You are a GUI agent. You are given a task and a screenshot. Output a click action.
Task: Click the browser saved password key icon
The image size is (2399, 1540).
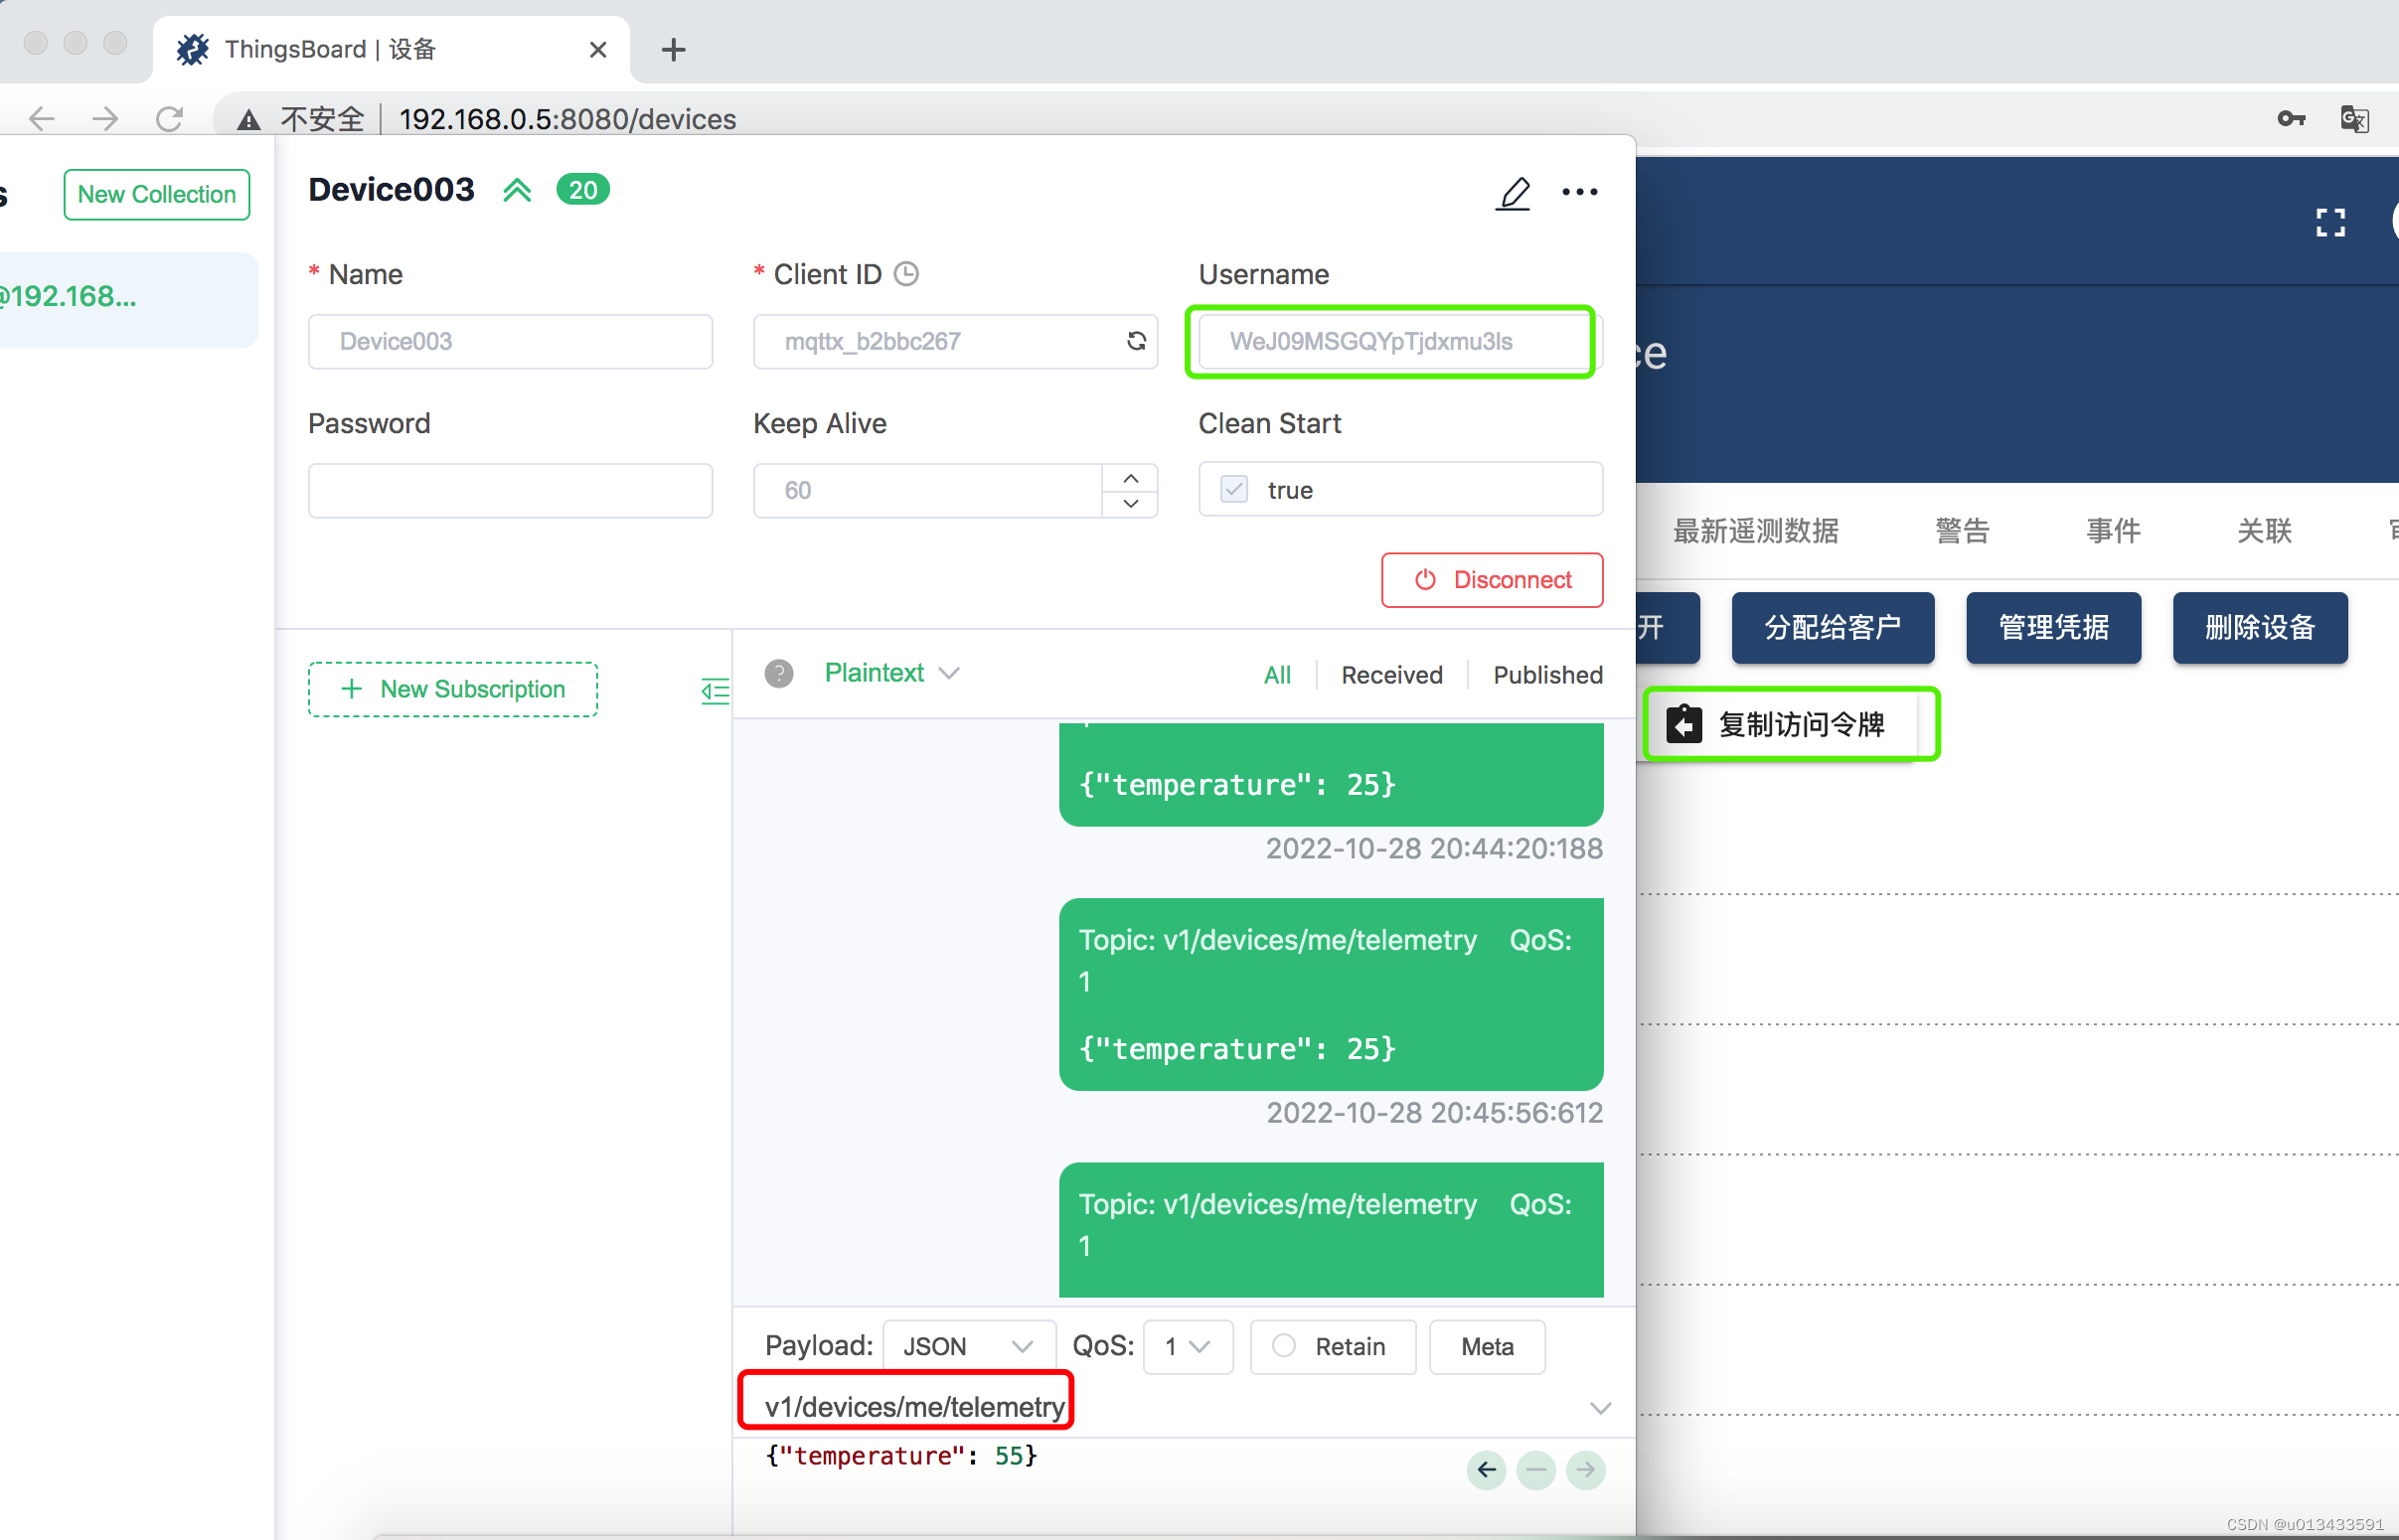2291,119
